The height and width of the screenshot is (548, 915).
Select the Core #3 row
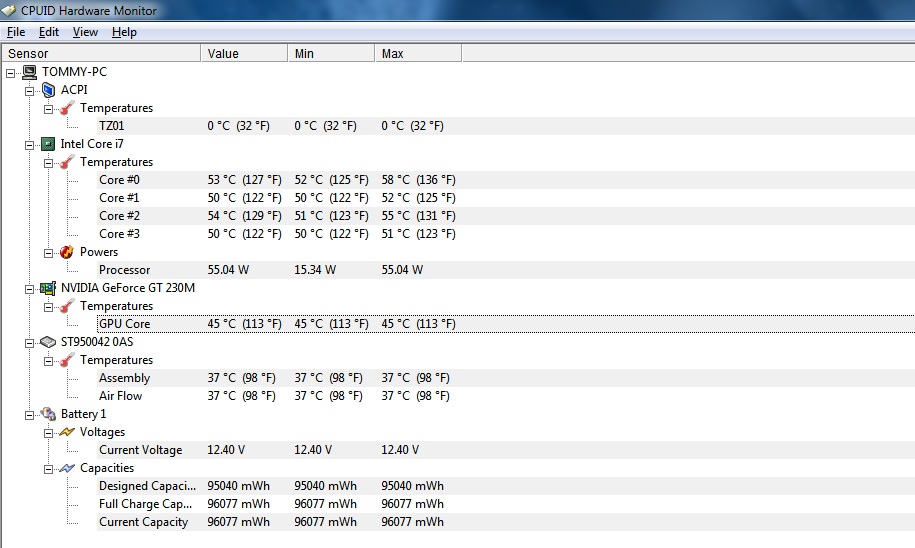coord(505,234)
